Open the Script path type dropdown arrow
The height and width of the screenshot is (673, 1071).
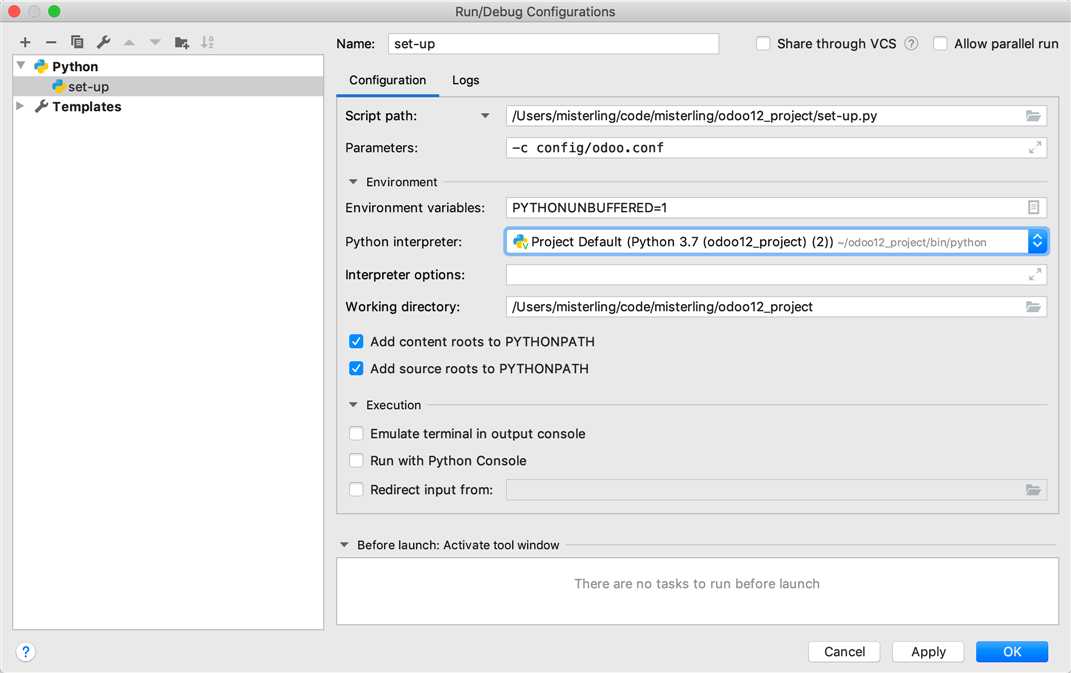coord(485,116)
